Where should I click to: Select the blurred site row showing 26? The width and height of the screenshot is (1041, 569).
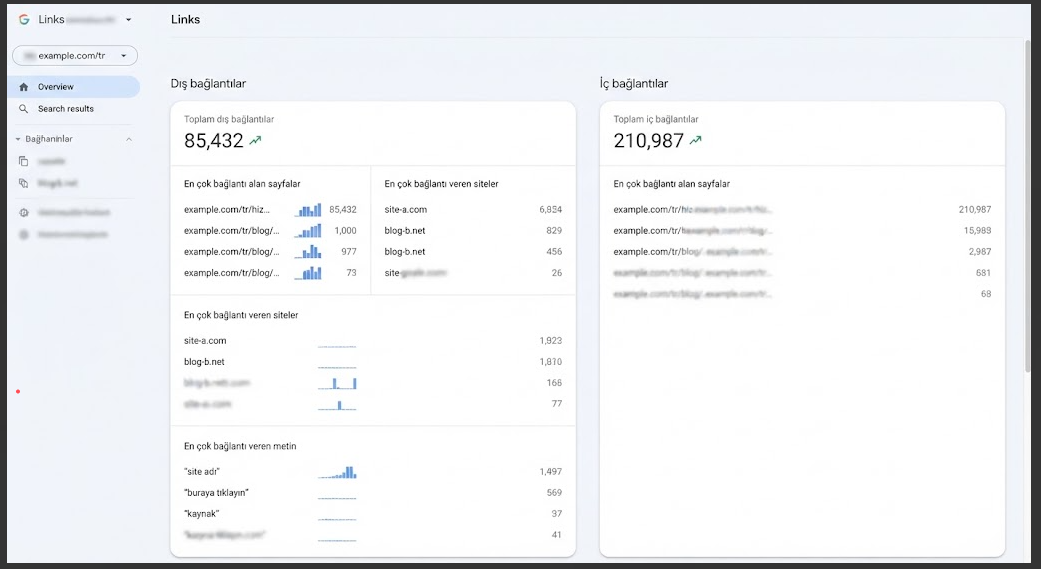click(473, 273)
